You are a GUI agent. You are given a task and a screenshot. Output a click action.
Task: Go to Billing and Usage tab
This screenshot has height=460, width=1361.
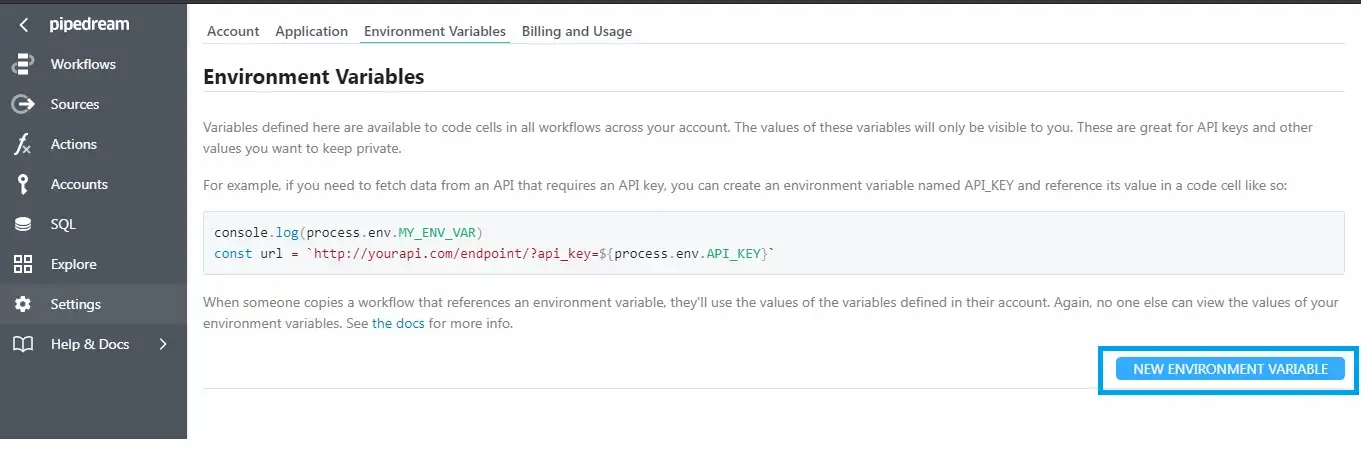577,31
